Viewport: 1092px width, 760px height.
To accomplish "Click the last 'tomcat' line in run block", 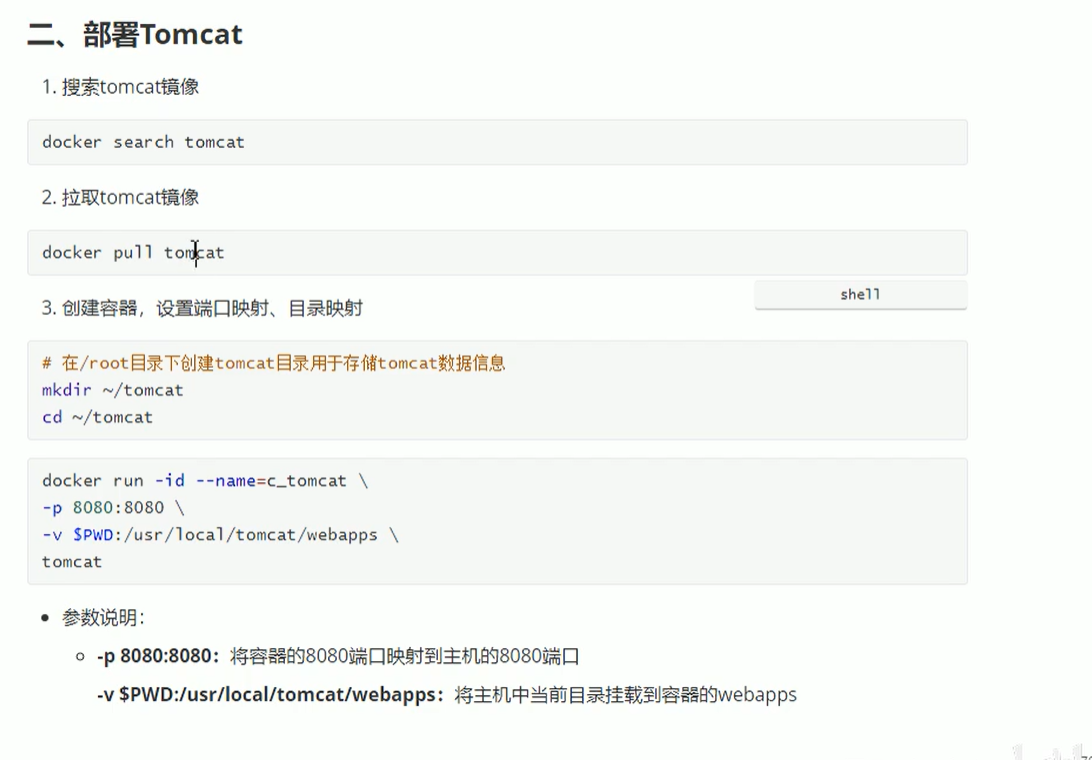I will (72, 562).
